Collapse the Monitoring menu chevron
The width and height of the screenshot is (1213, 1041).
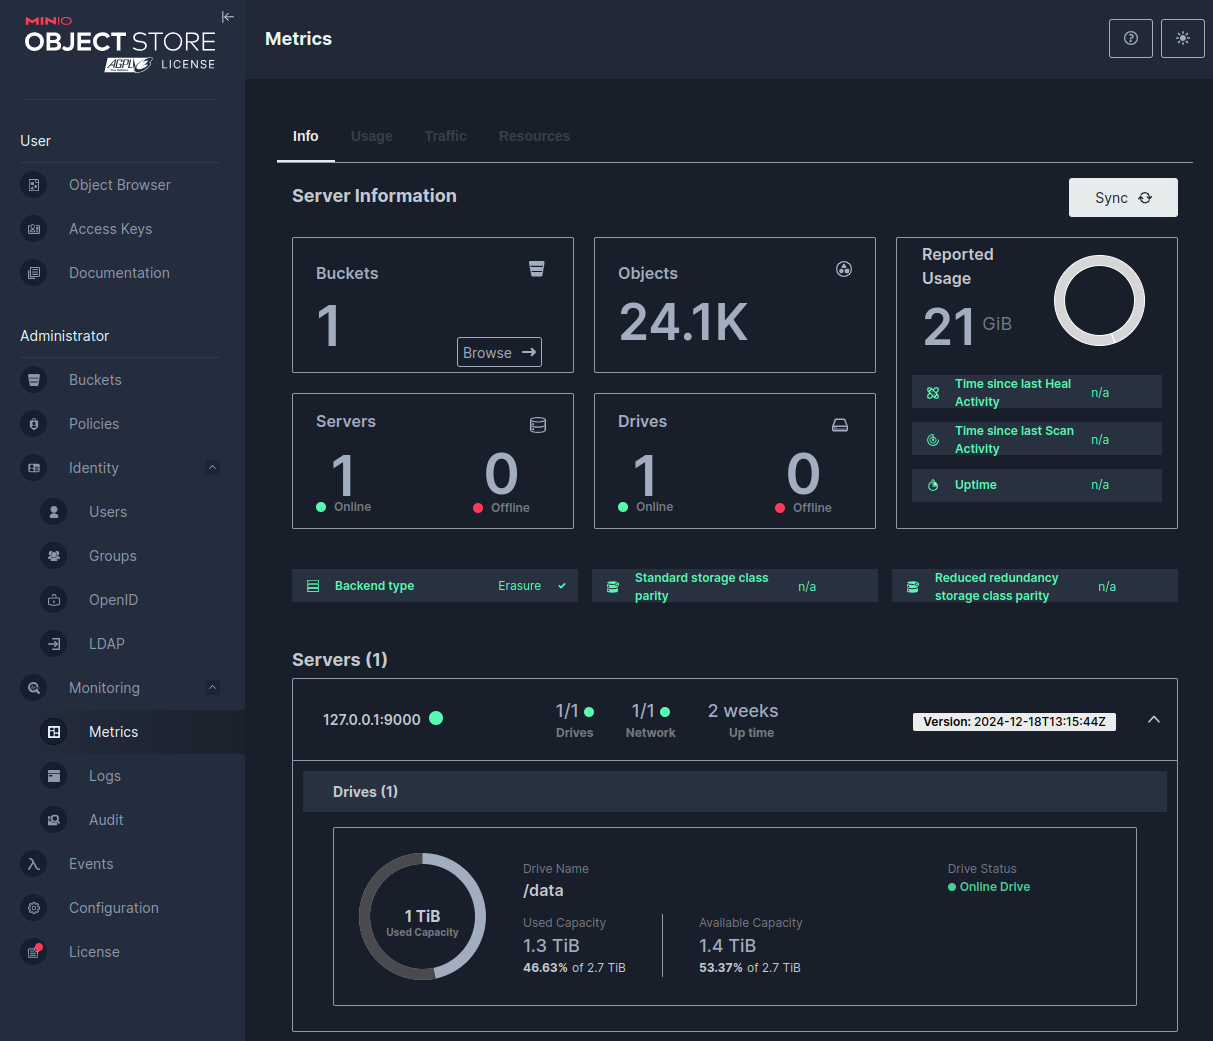tap(212, 687)
